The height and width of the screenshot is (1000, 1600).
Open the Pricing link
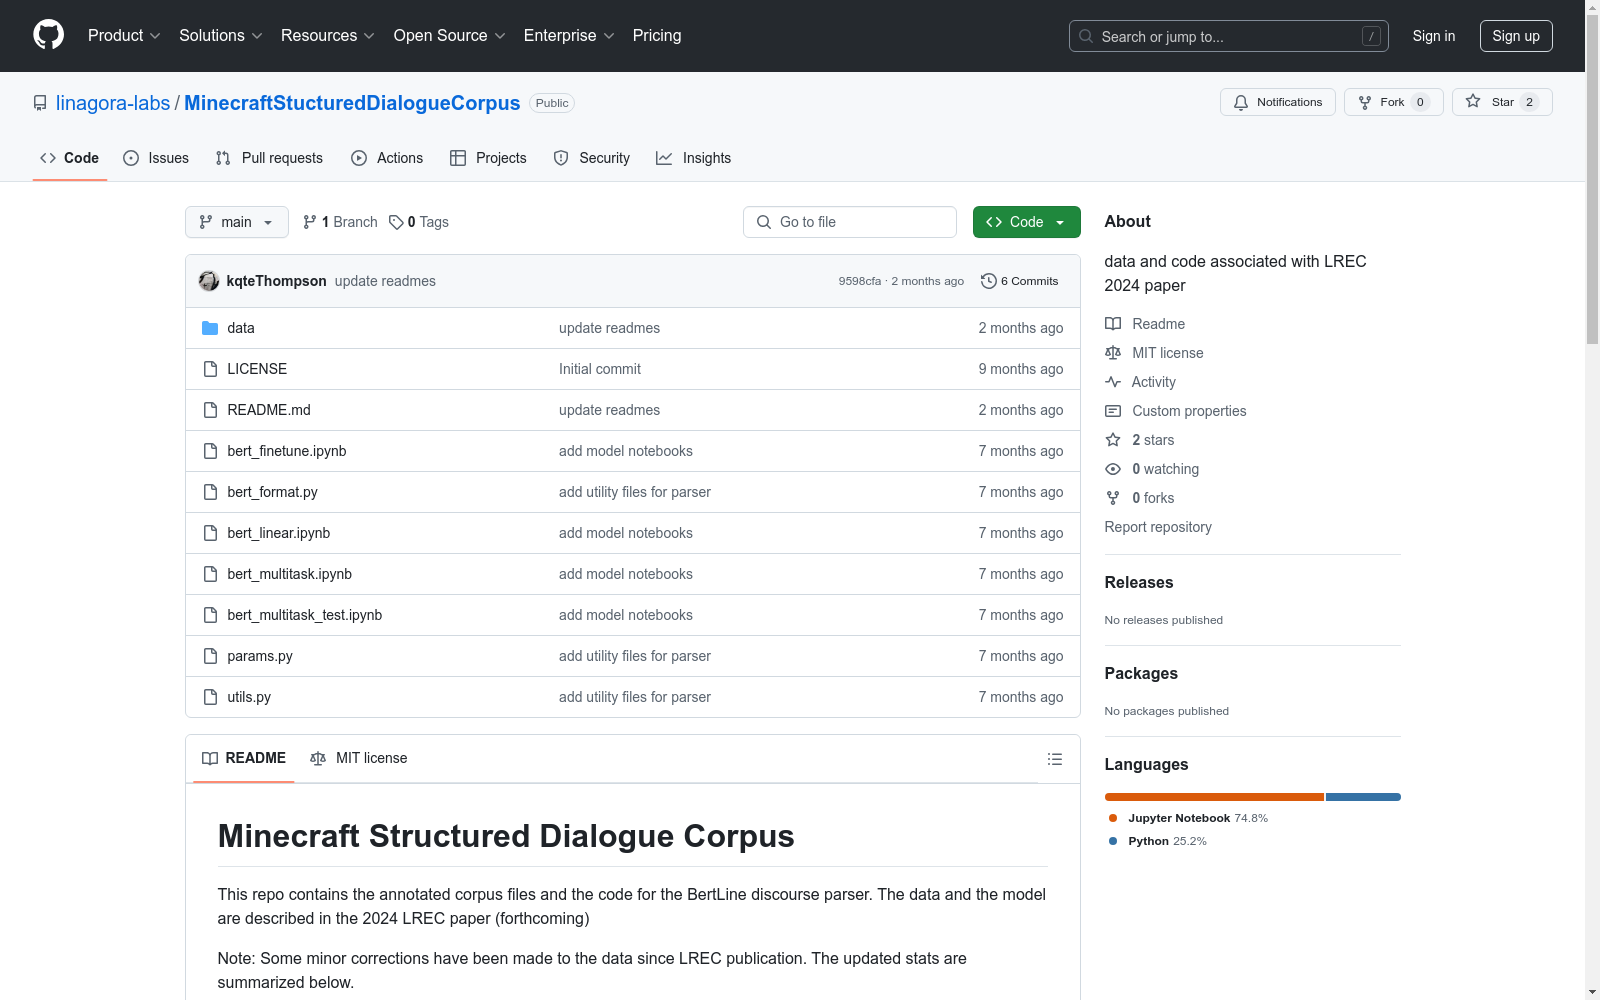657,36
